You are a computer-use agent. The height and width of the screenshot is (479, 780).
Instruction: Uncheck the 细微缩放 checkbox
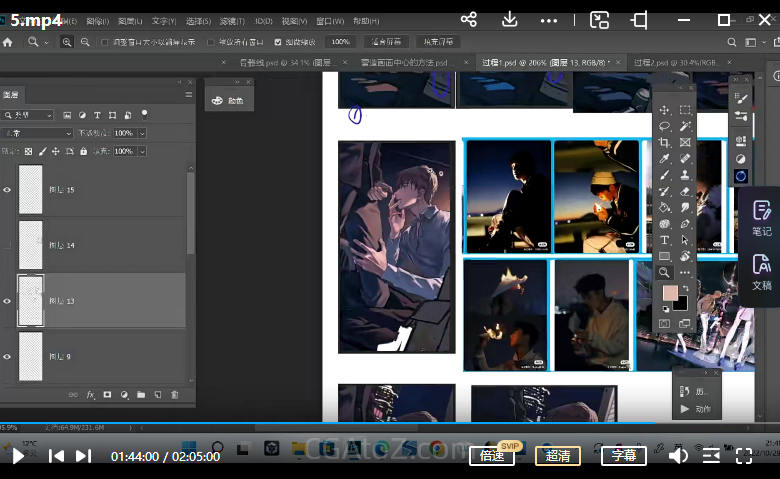(x=279, y=42)
